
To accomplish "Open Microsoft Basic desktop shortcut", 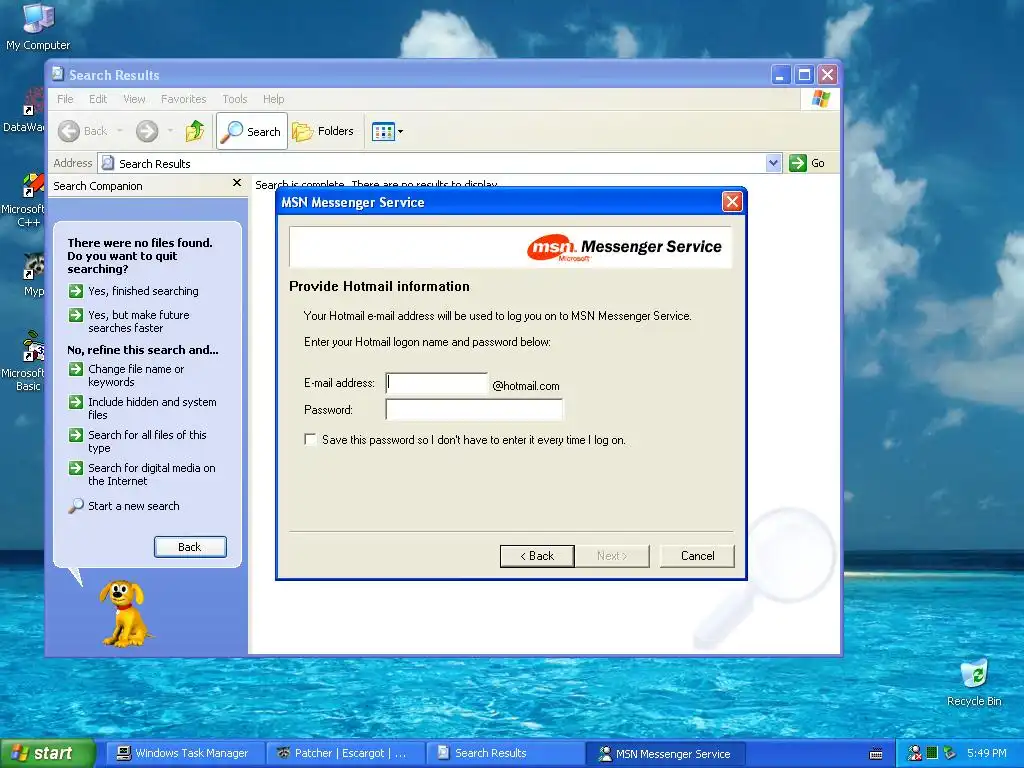I will click(x=24, y=361).
